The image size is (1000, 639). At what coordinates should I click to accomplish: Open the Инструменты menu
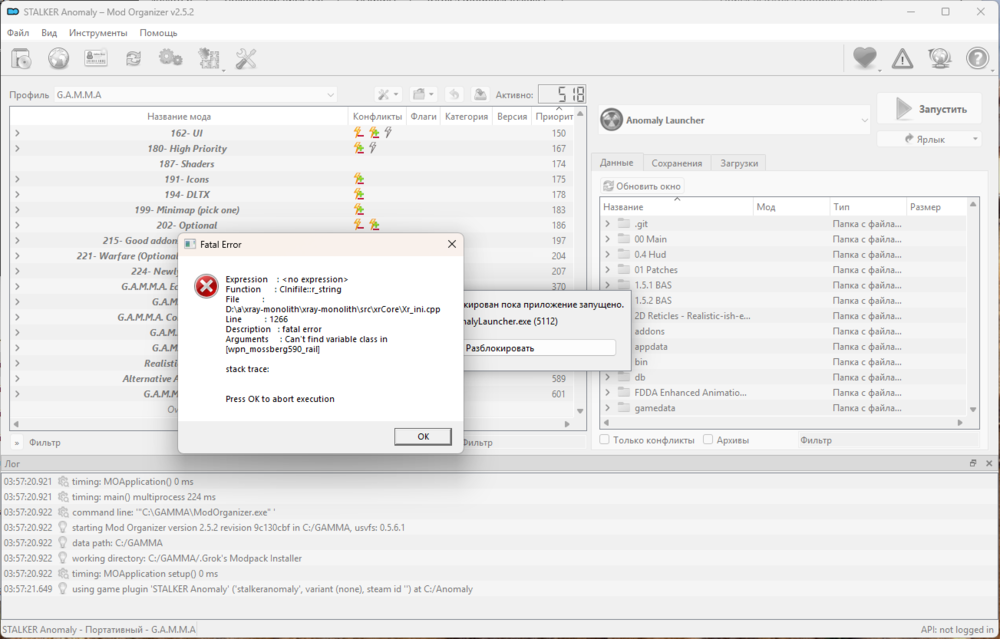(98, 33)
